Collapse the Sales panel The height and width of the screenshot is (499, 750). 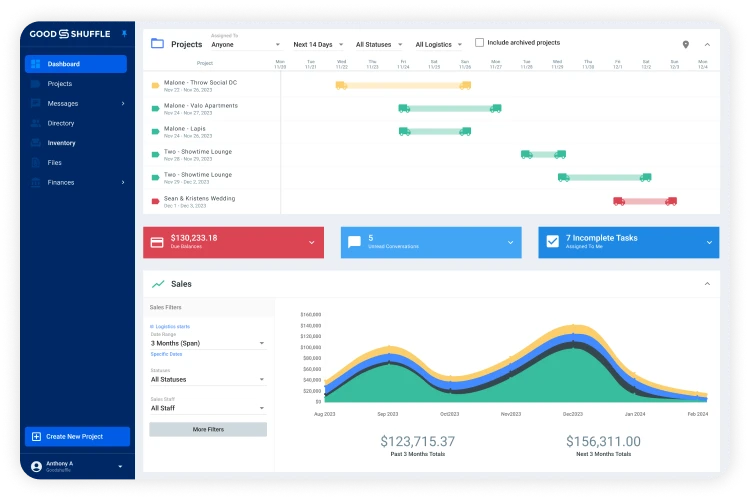707,284
